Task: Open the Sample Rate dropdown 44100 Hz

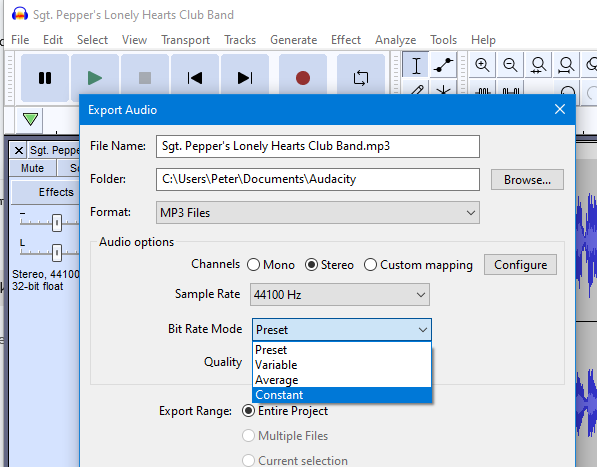Action: pyautogui.click(x=340, y=295)
